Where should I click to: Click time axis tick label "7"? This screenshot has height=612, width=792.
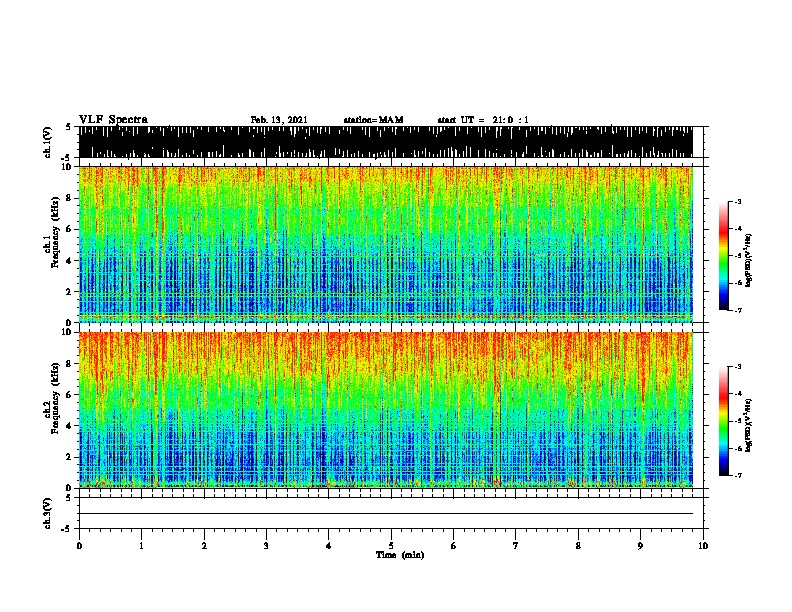coord(516,546)
